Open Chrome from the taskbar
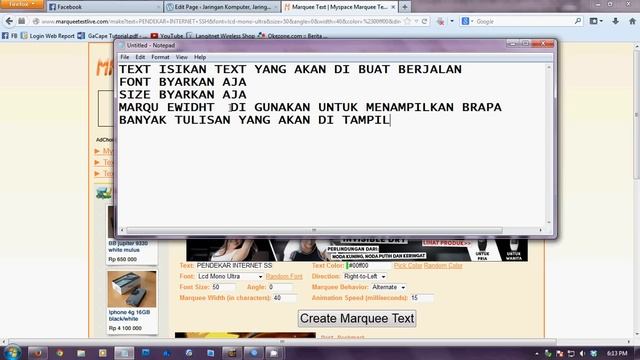640x360 pixels. click(x=60, y=353)
